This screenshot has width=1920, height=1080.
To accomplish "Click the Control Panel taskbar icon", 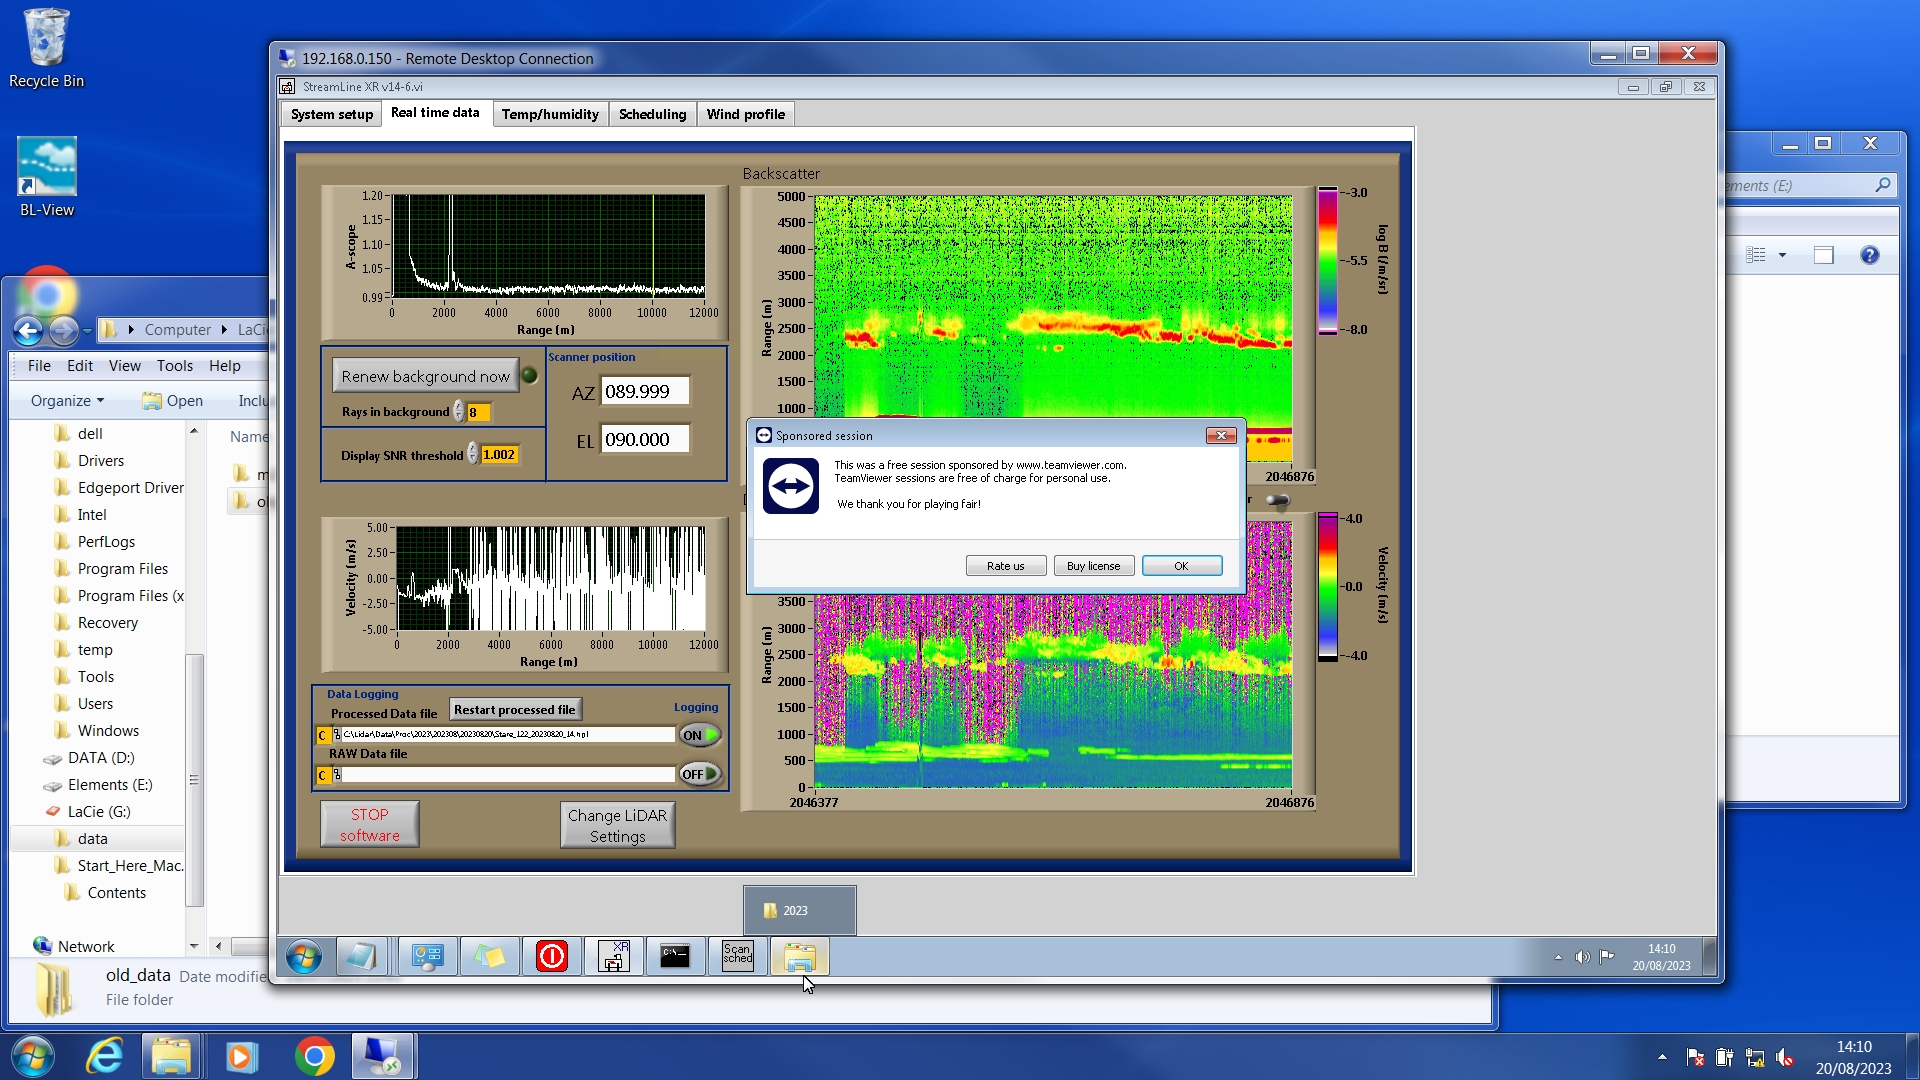I will [427, 957].
